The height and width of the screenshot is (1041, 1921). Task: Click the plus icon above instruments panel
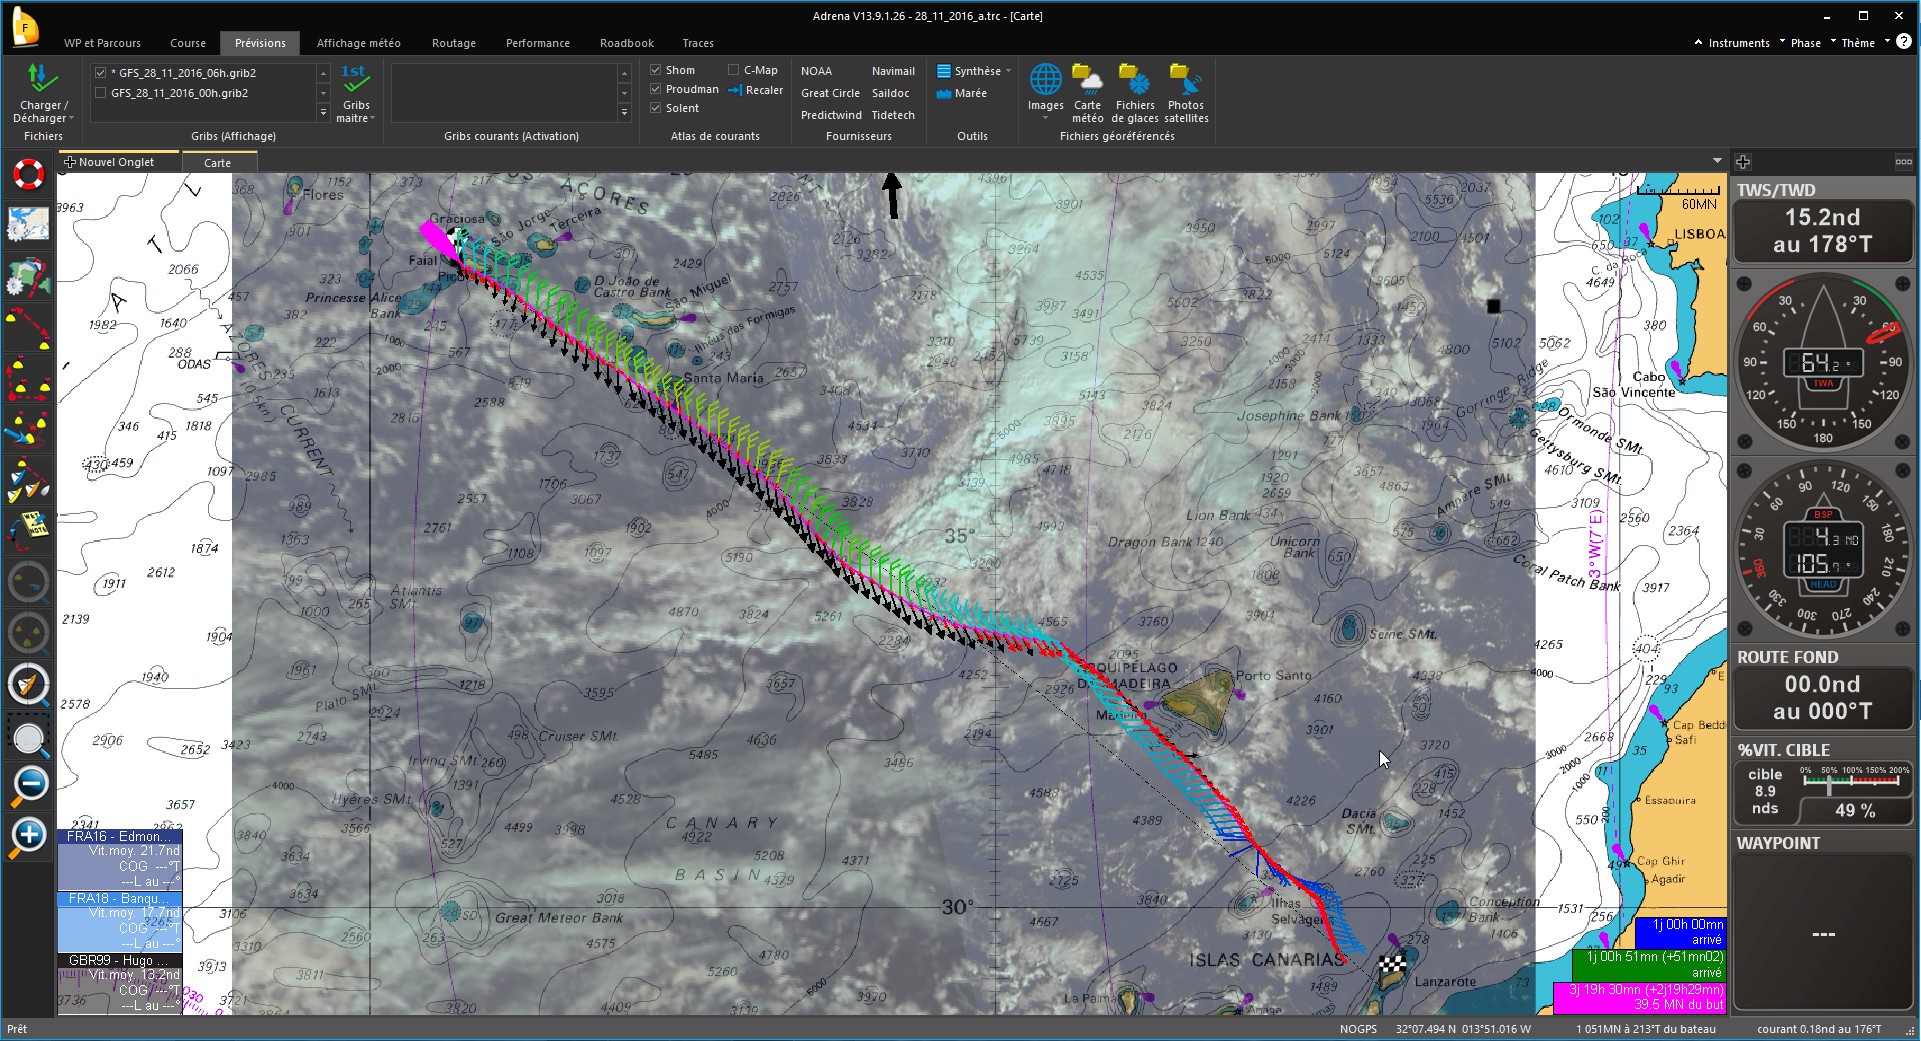(x=1743, y=162)
